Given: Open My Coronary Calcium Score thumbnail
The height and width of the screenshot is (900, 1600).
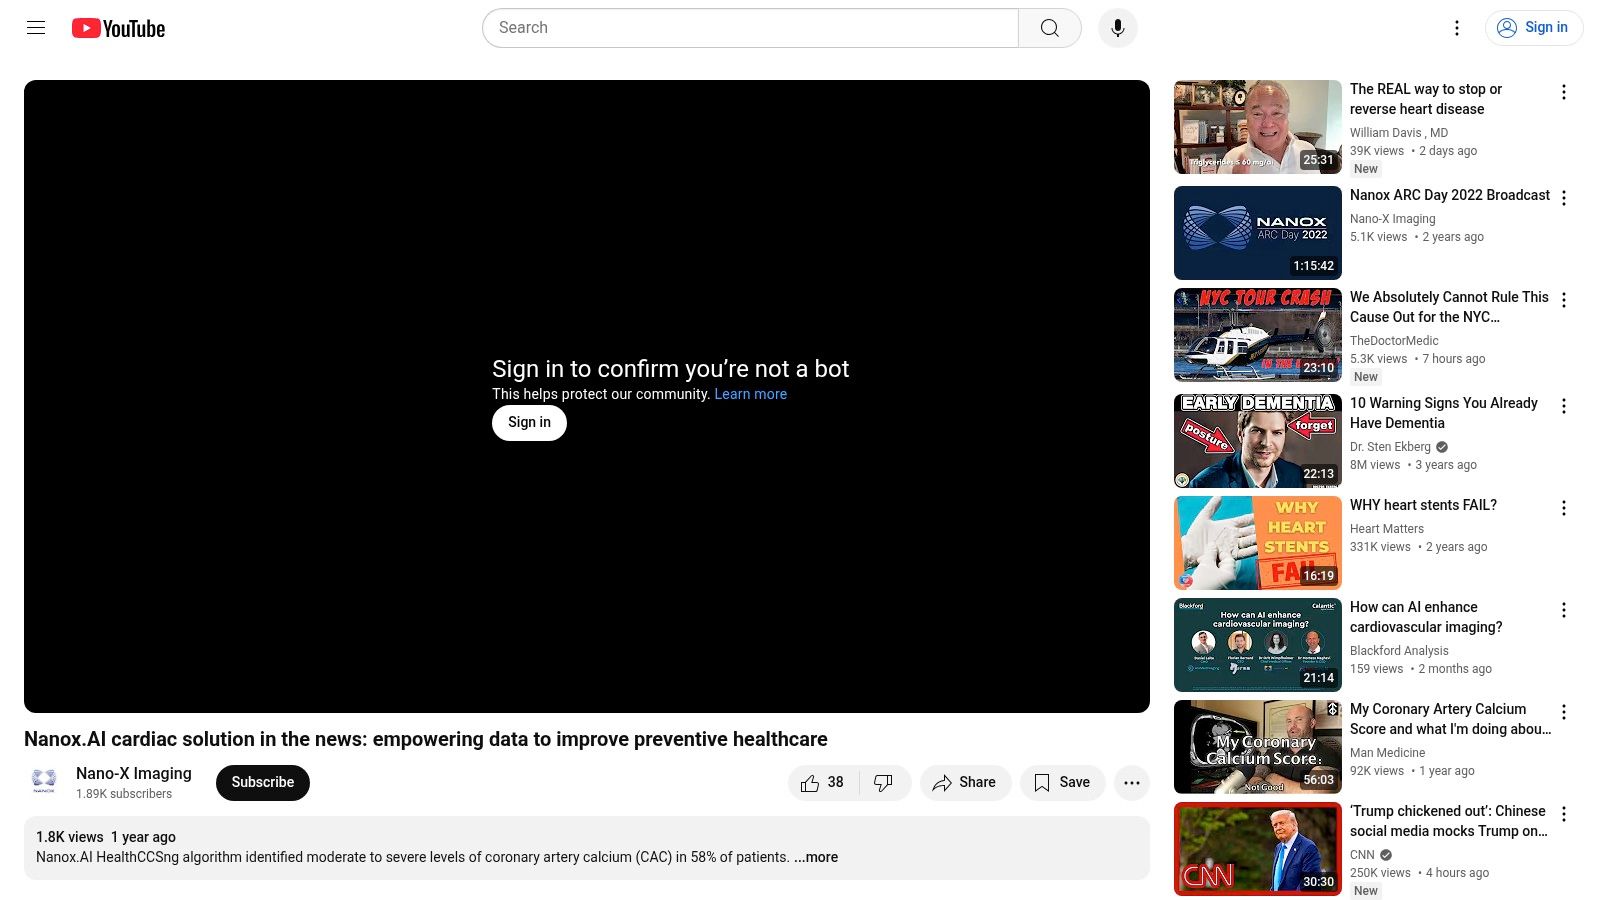Looking at the screenshot, I should click(x=1258, y=747).
